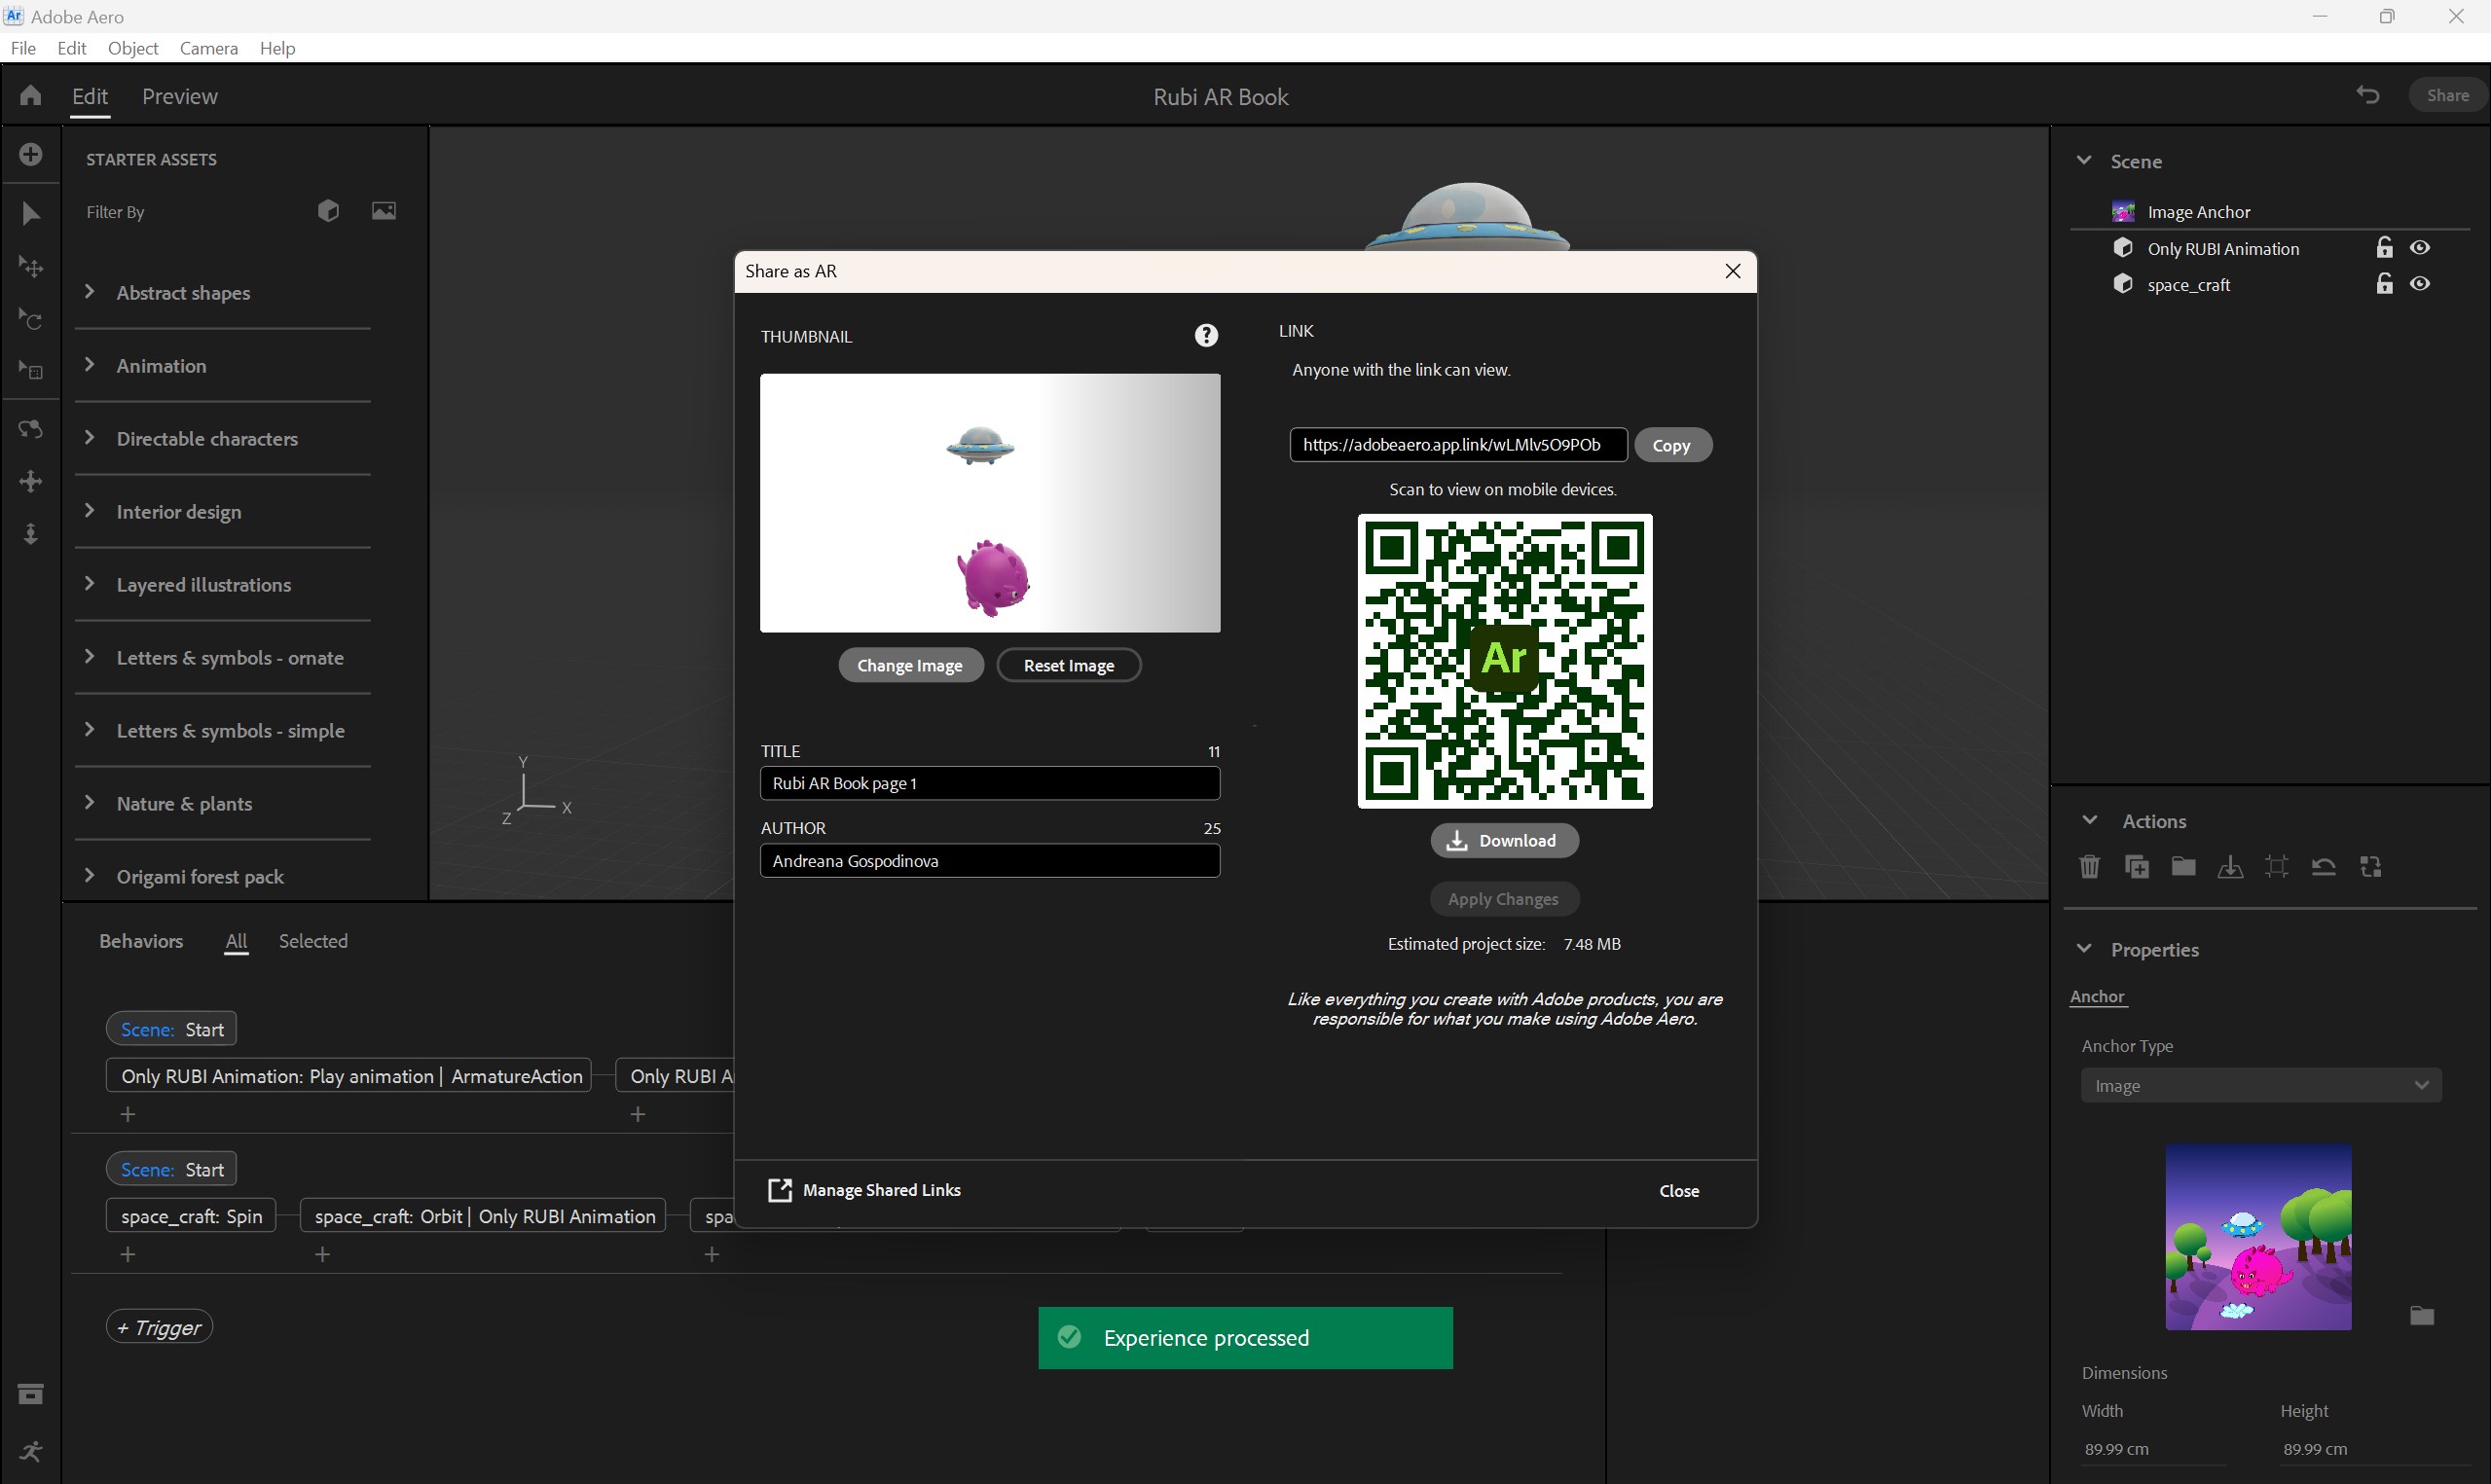The height and width of the screenshot is (1484, 2491).
Task: Expand the Nature and plants category
Action: pos(91,802)
